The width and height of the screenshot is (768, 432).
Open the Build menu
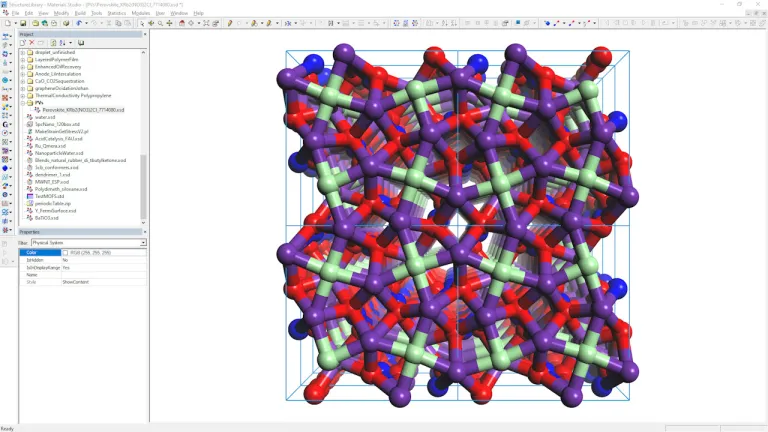coord(80,13)
